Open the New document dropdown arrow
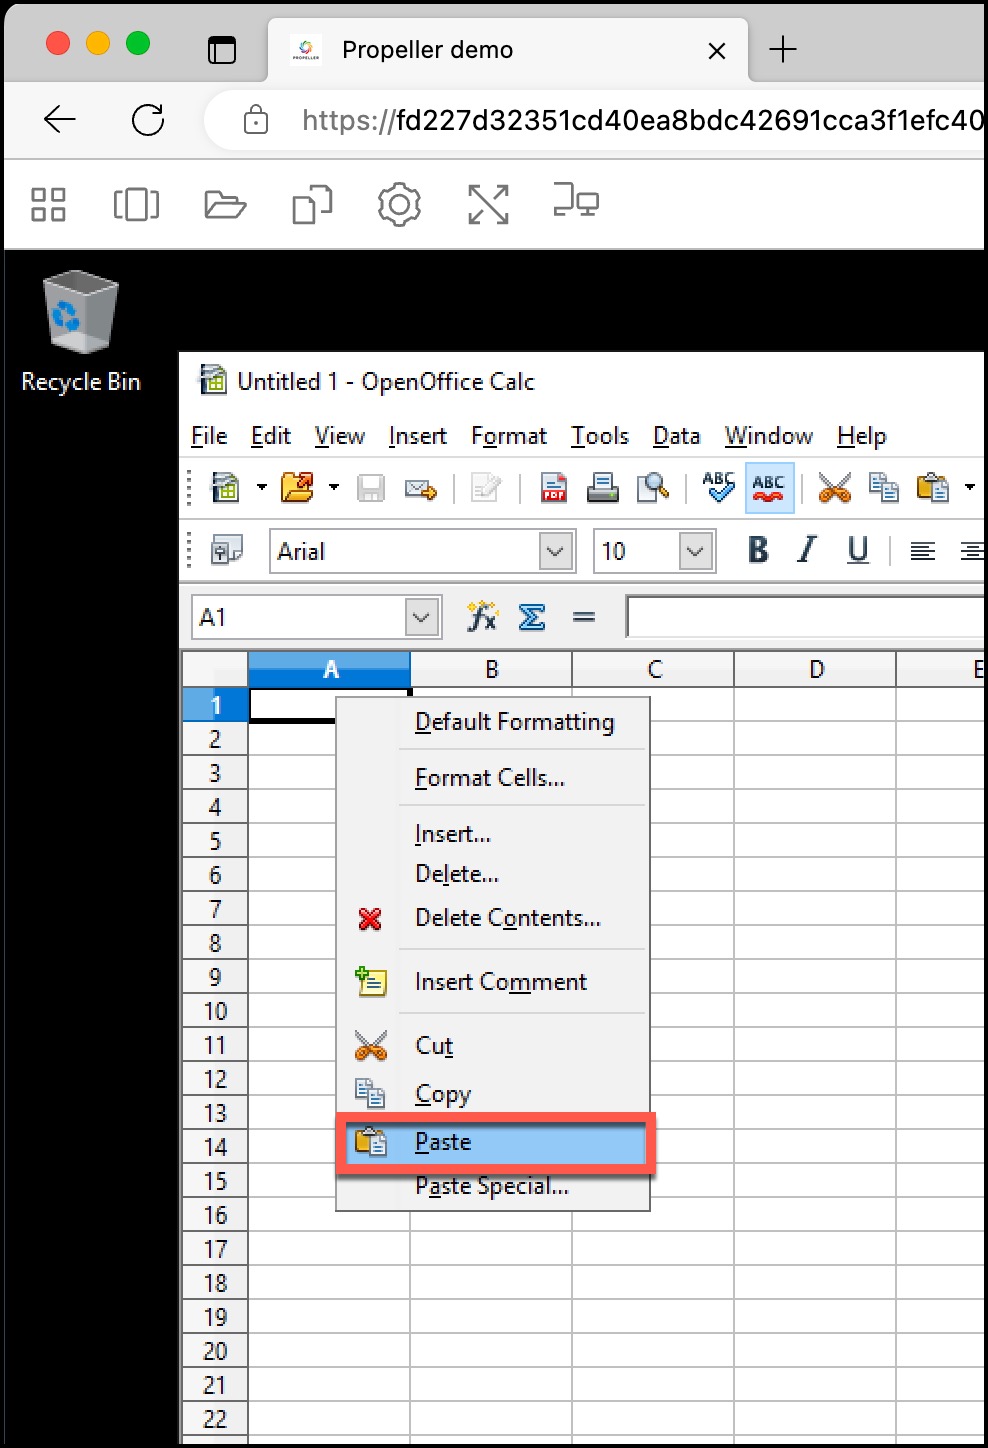988x1448 pixels. (261, 488)
